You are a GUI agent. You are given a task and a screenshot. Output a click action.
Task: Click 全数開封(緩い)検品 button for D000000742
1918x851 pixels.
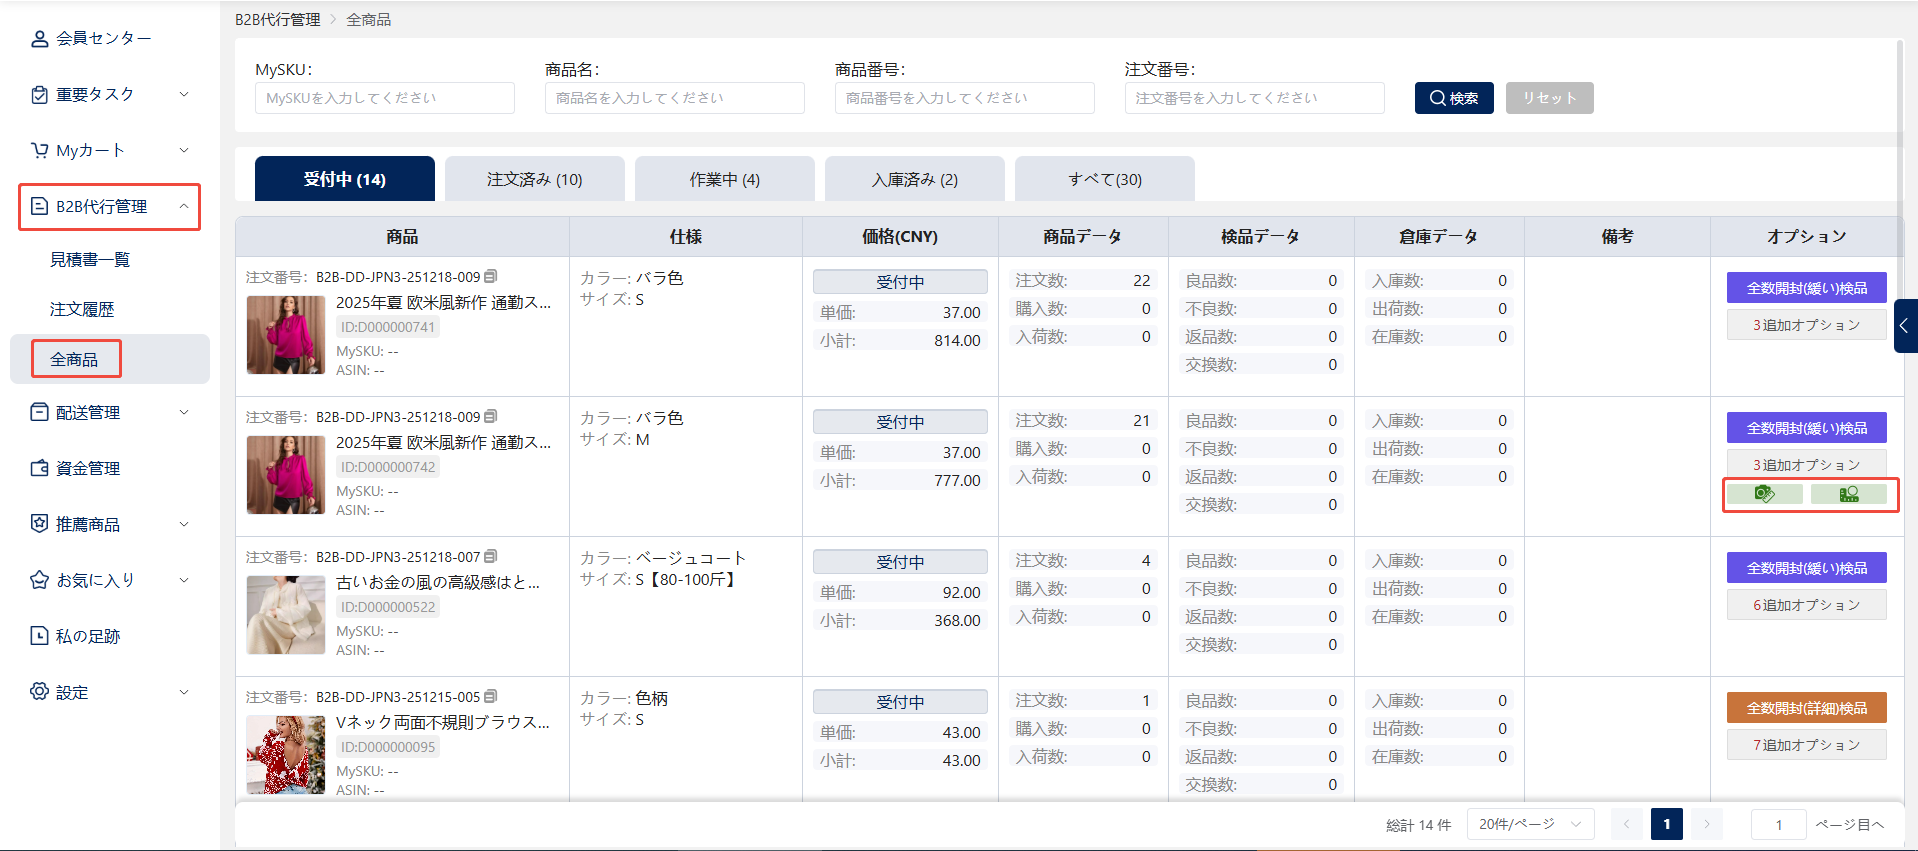point(1807,428)
